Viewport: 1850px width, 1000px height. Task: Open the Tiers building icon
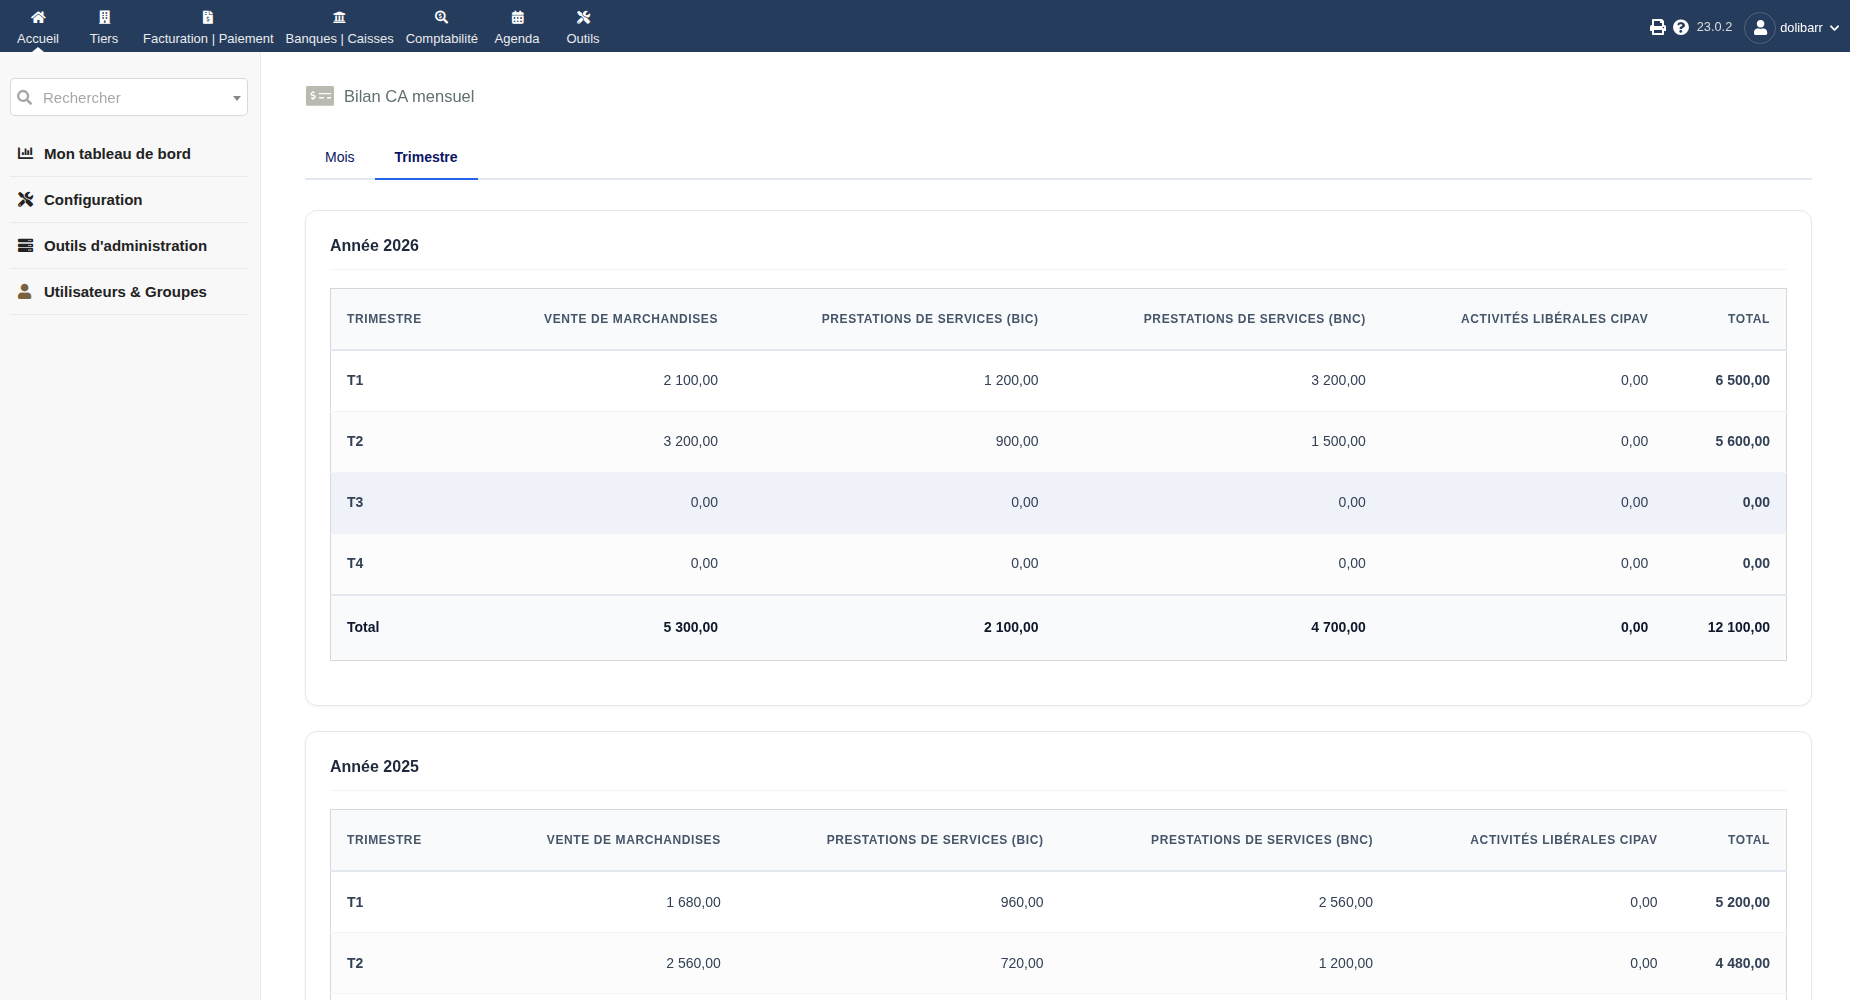pos(104,17)
